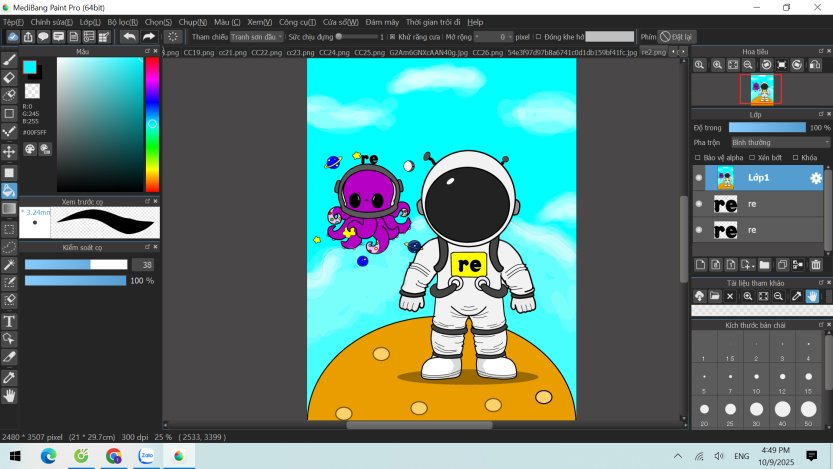
Task: Open the add-layer dropdown arrow icon
Action: click(x=747, y=265)
